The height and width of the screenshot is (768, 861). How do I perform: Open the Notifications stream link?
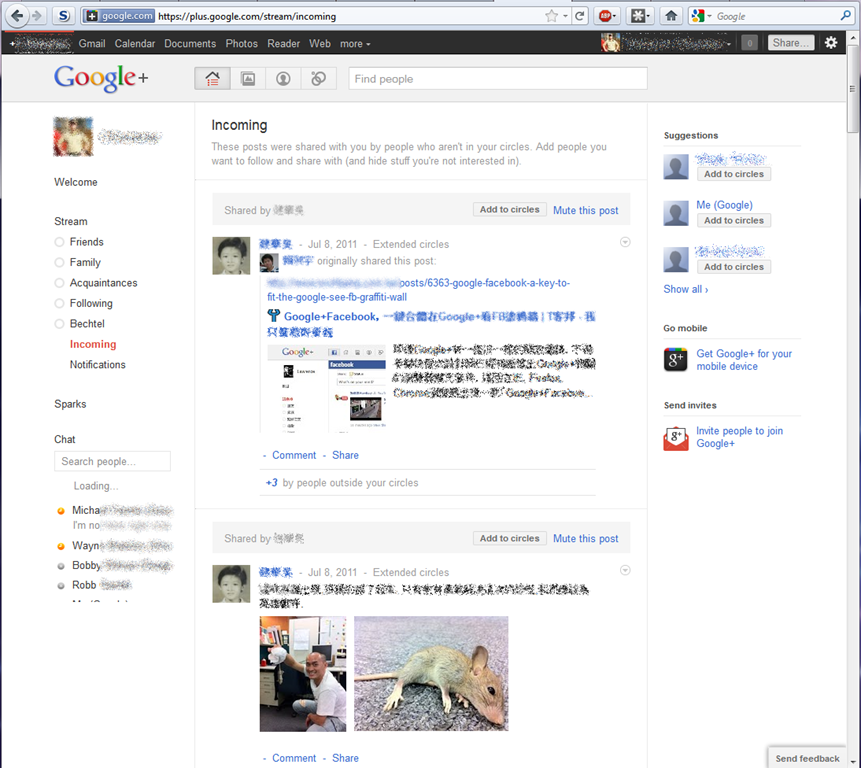[97, 365]
